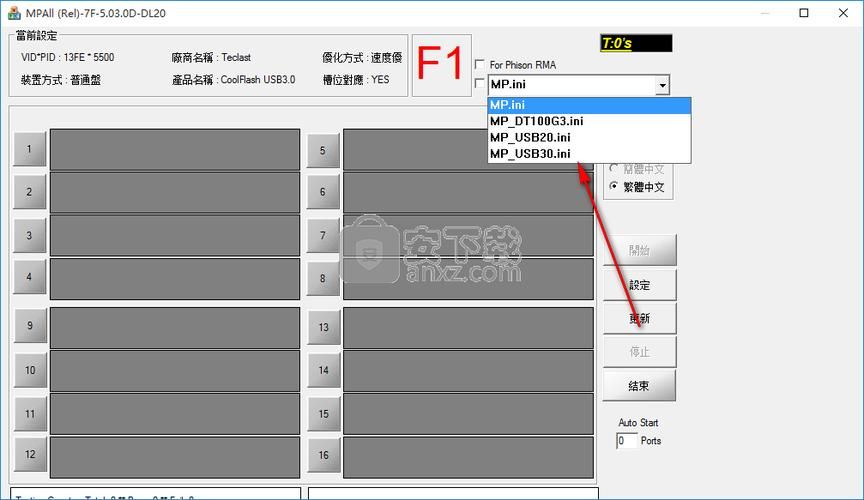Click the 欄位對應 : YES text

pyautogui.click(x=356, y=80)
